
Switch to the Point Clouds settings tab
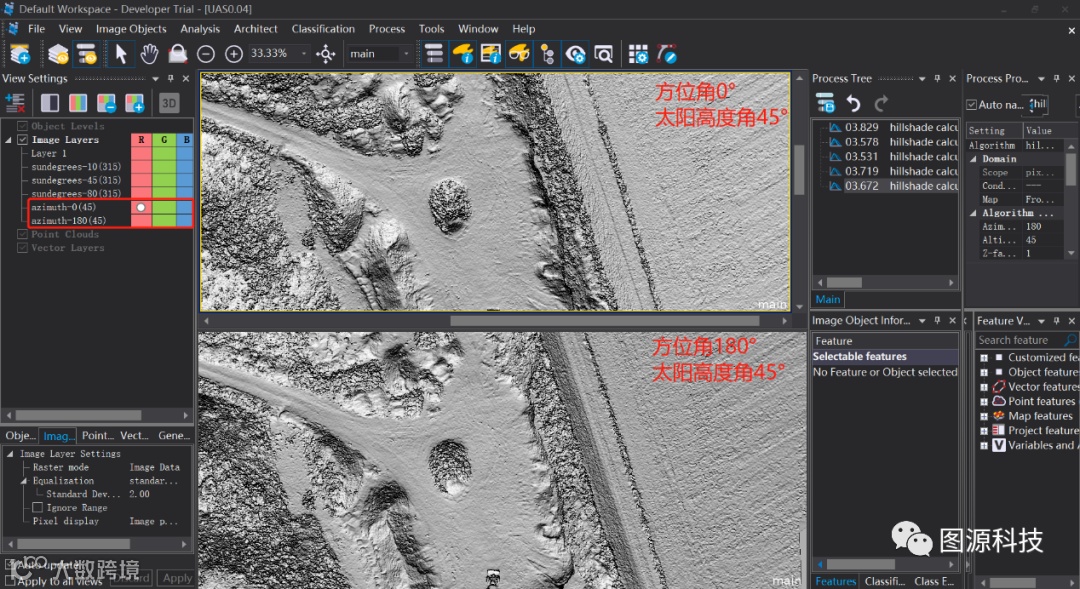coord(98,435)
